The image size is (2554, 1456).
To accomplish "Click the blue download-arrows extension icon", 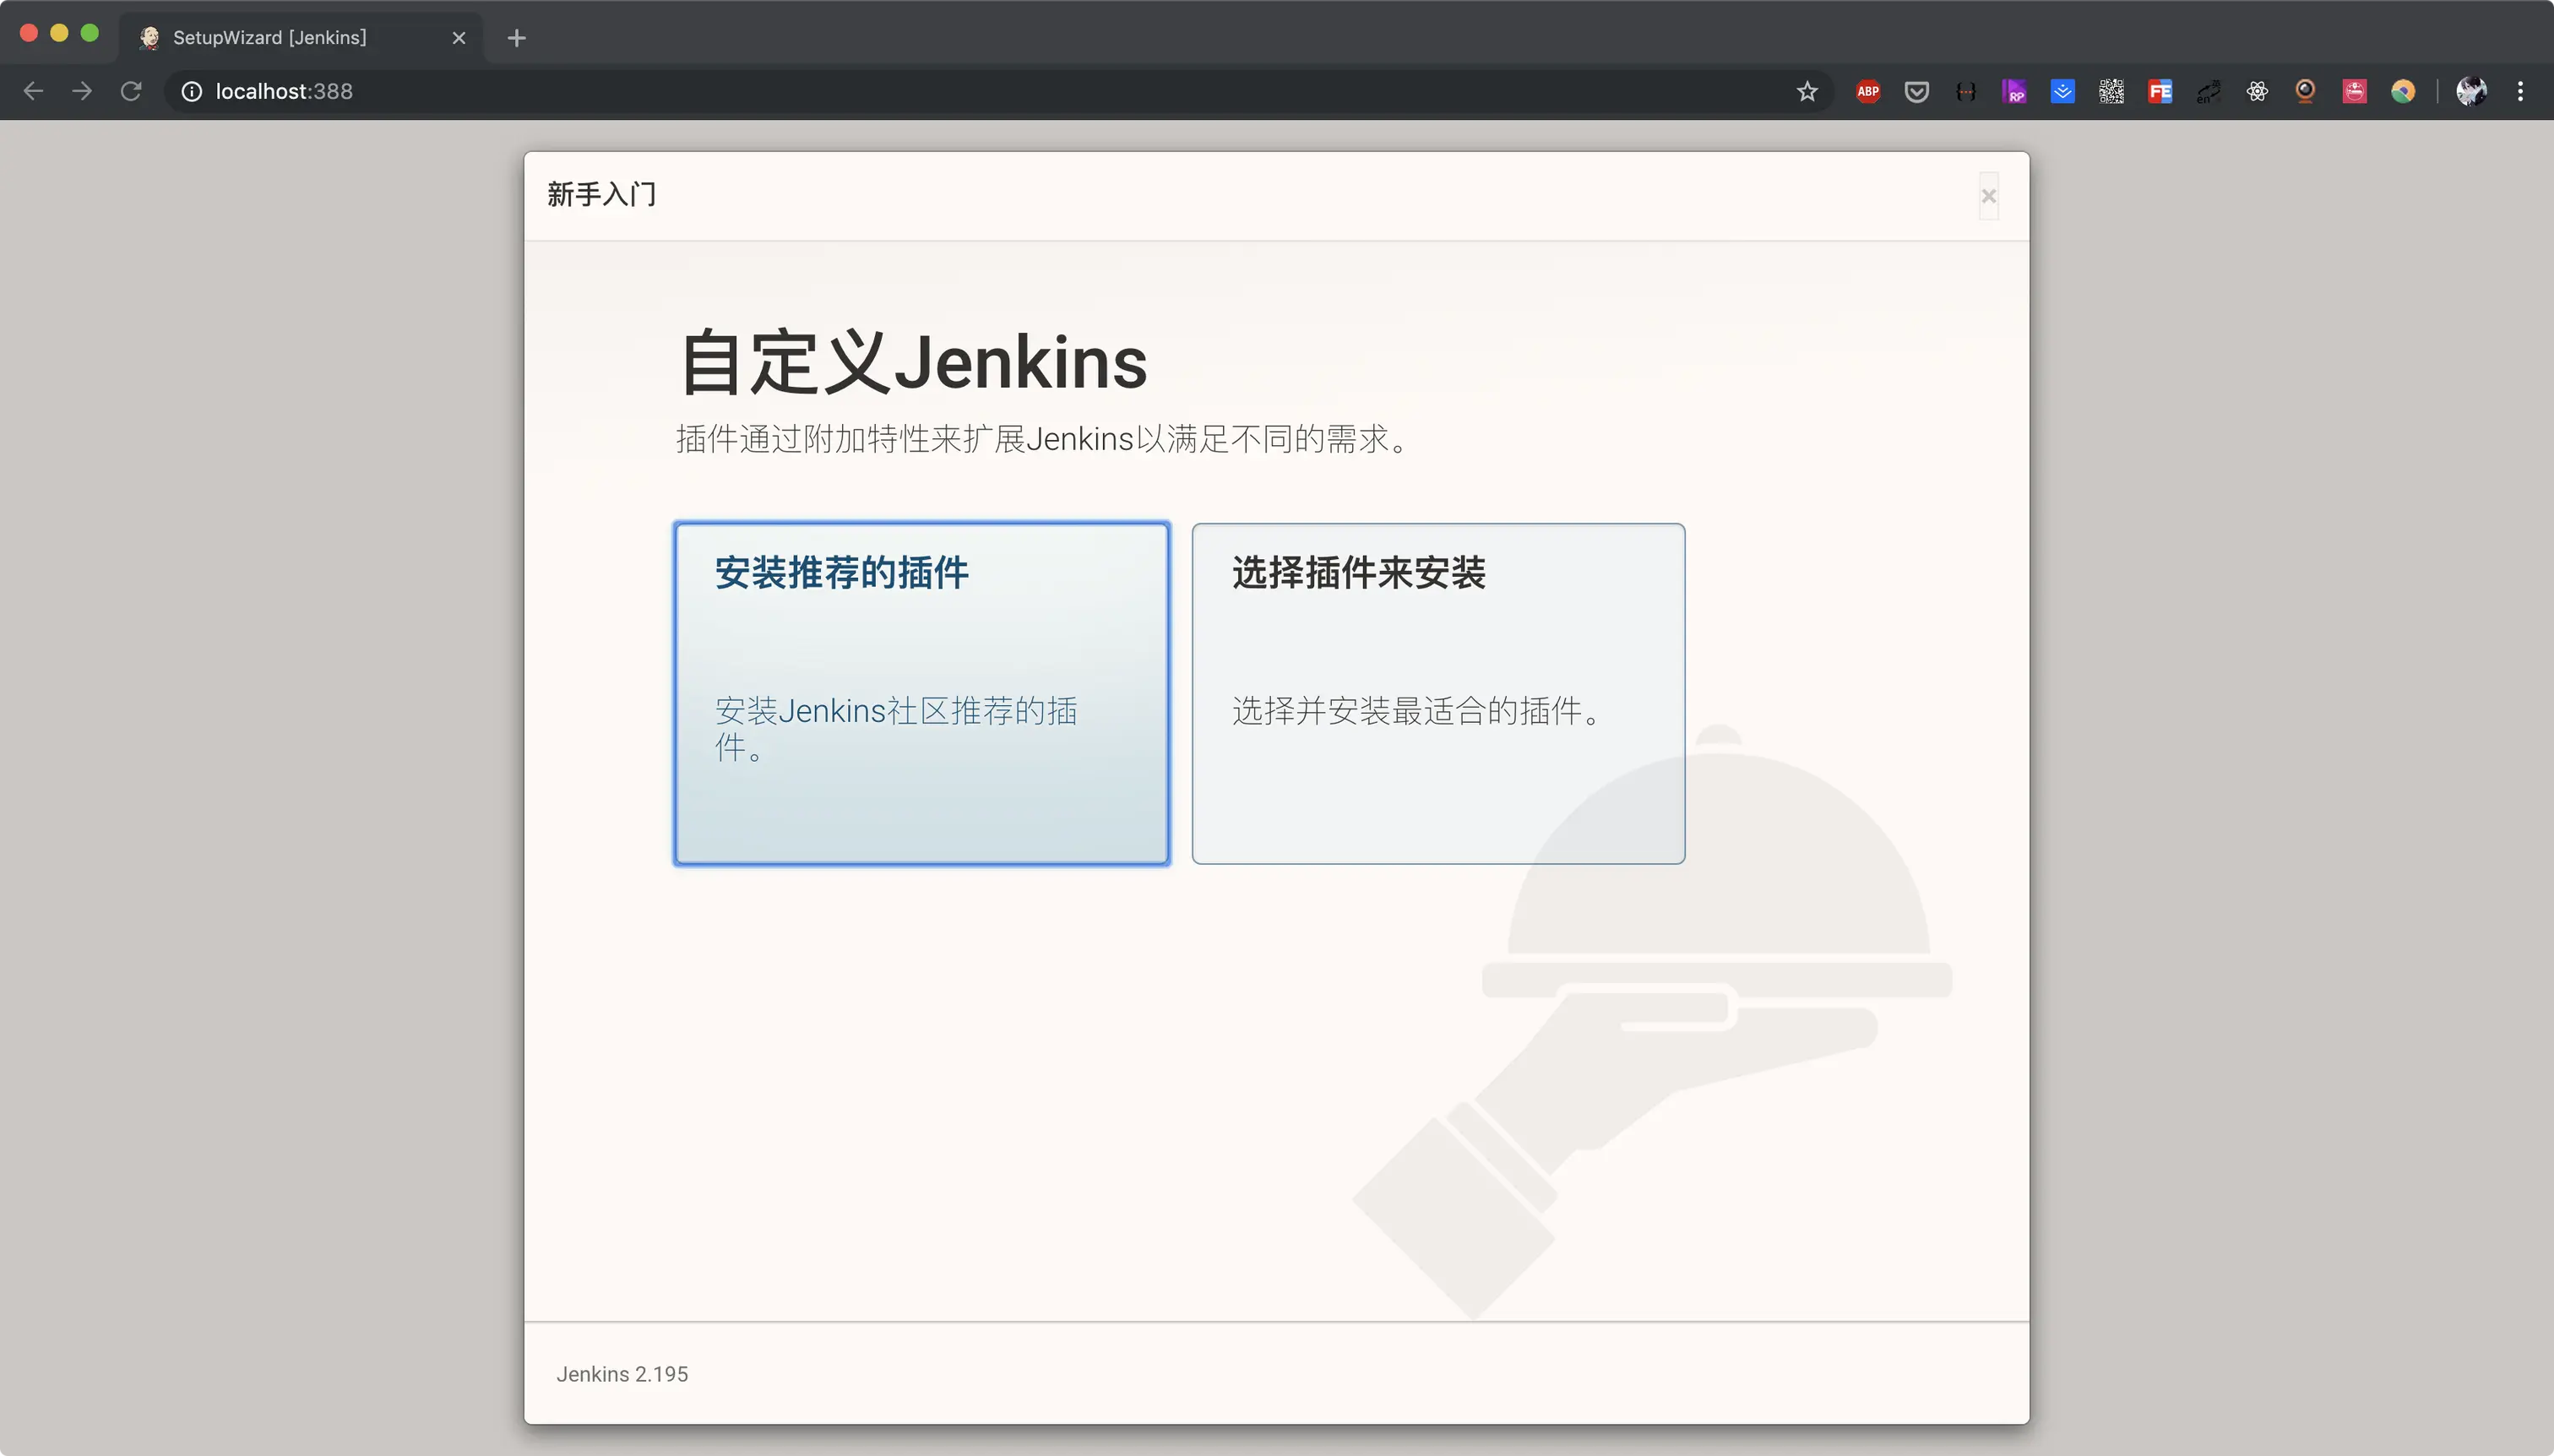I will pos(2062,91).
